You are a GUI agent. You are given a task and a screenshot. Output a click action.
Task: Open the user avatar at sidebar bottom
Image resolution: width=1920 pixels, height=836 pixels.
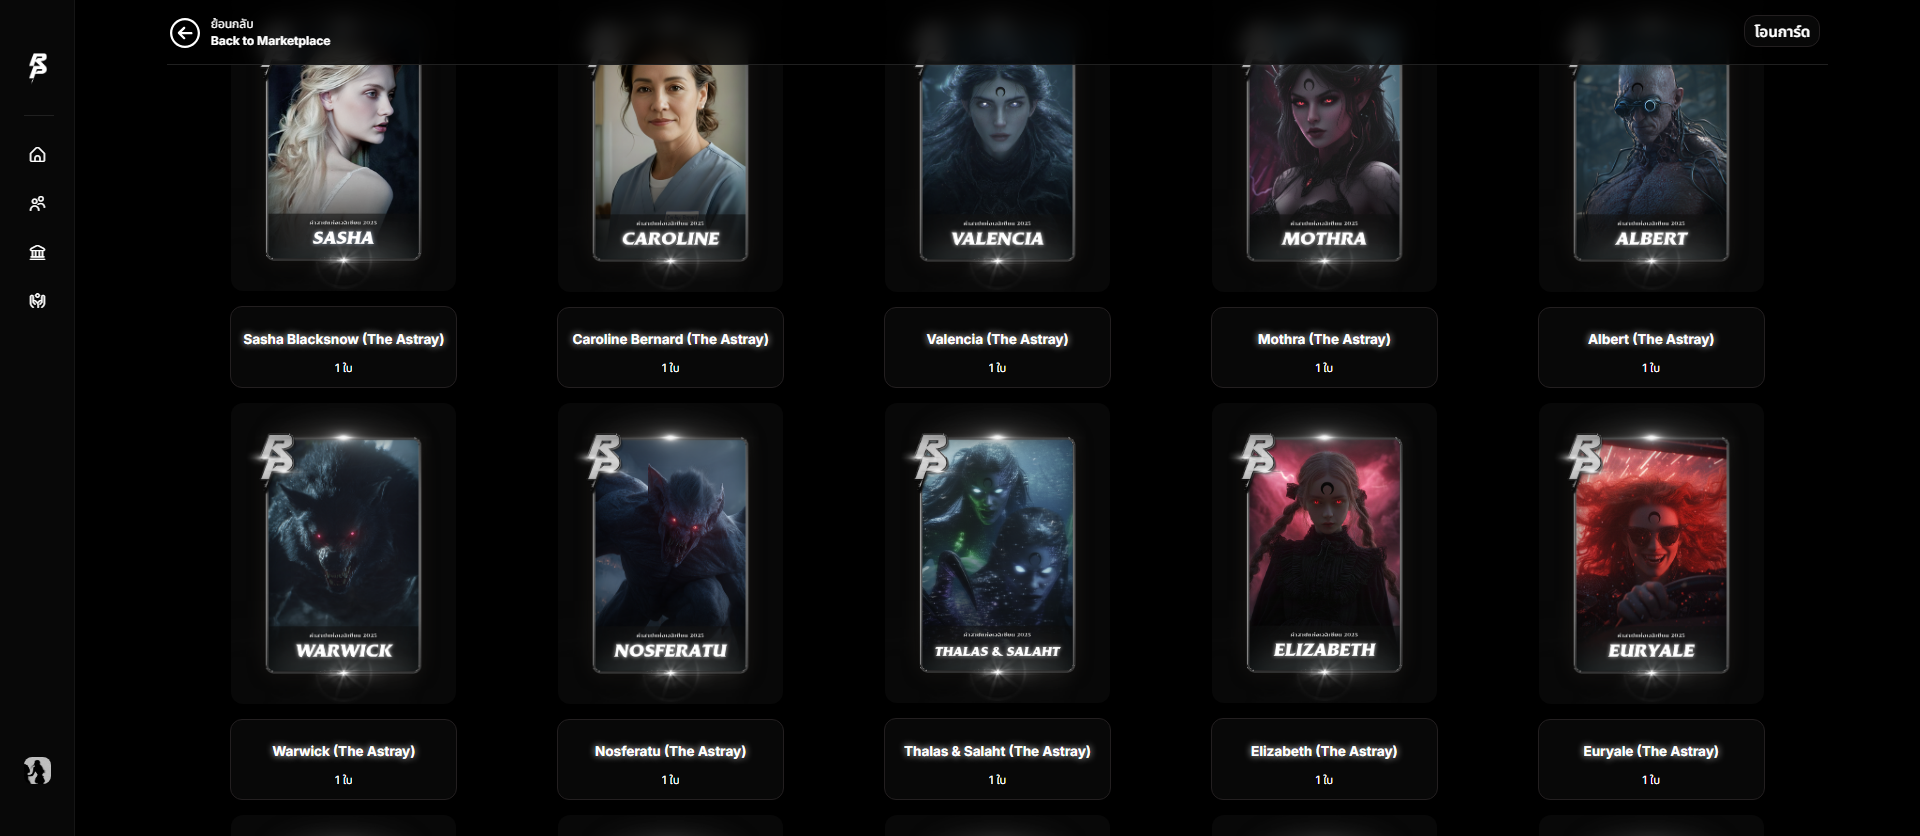[38, 770]
